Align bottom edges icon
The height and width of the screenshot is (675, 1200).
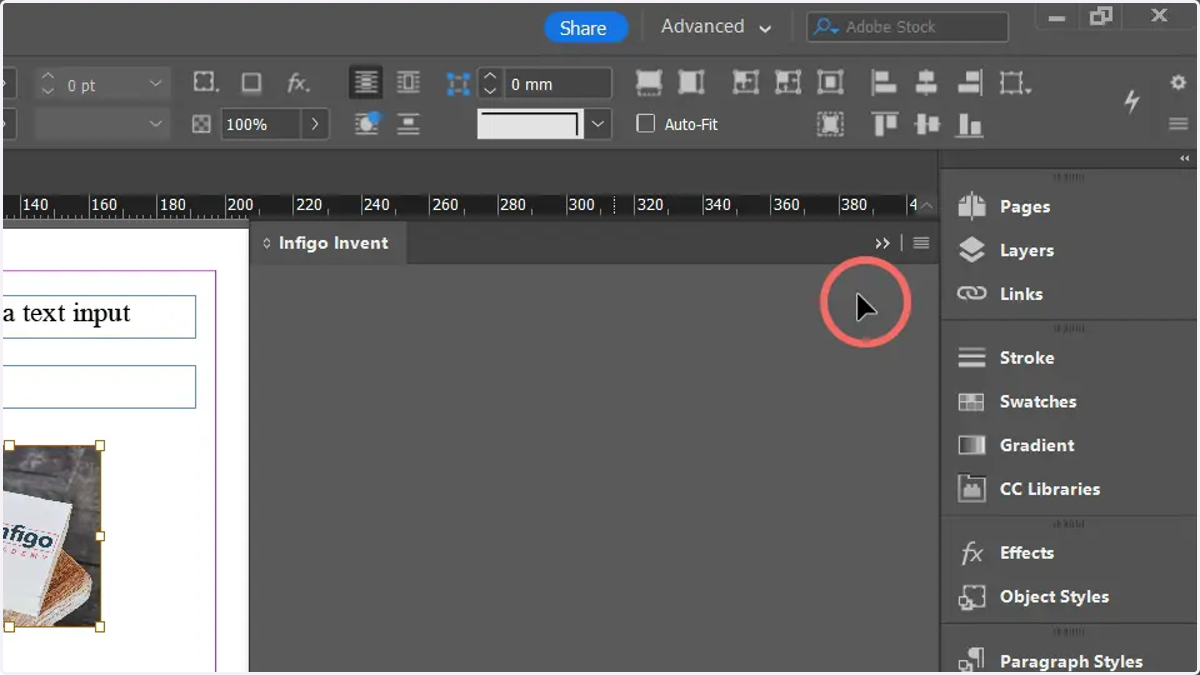point(969,124)
